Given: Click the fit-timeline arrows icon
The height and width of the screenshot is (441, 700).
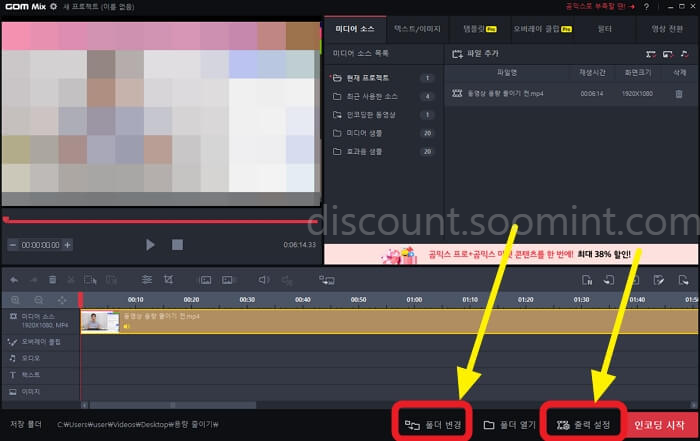Looking at the screenshot, I should (x=62, y=300).
